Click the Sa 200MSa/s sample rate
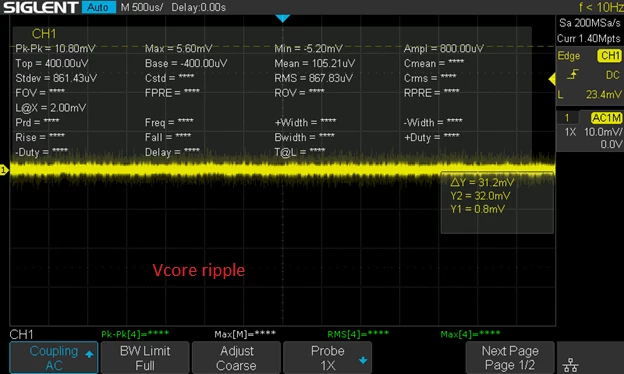This screenshot has height=374, width=624. click(x=589, y=23)
